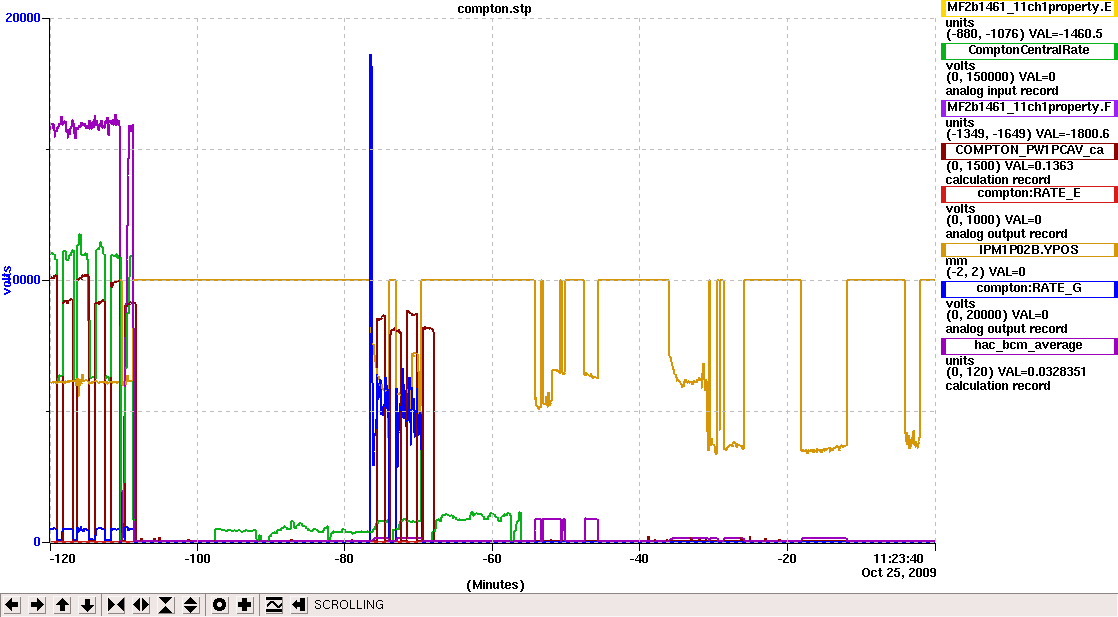Zoom in on the time axis (inward triangles)
This screenshot has width=1118, height=617.
tap(116, 605)
